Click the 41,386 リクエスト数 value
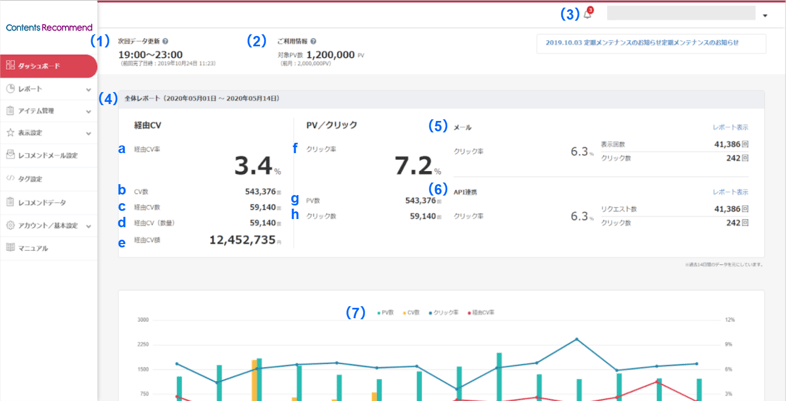 tap(728, 209)
